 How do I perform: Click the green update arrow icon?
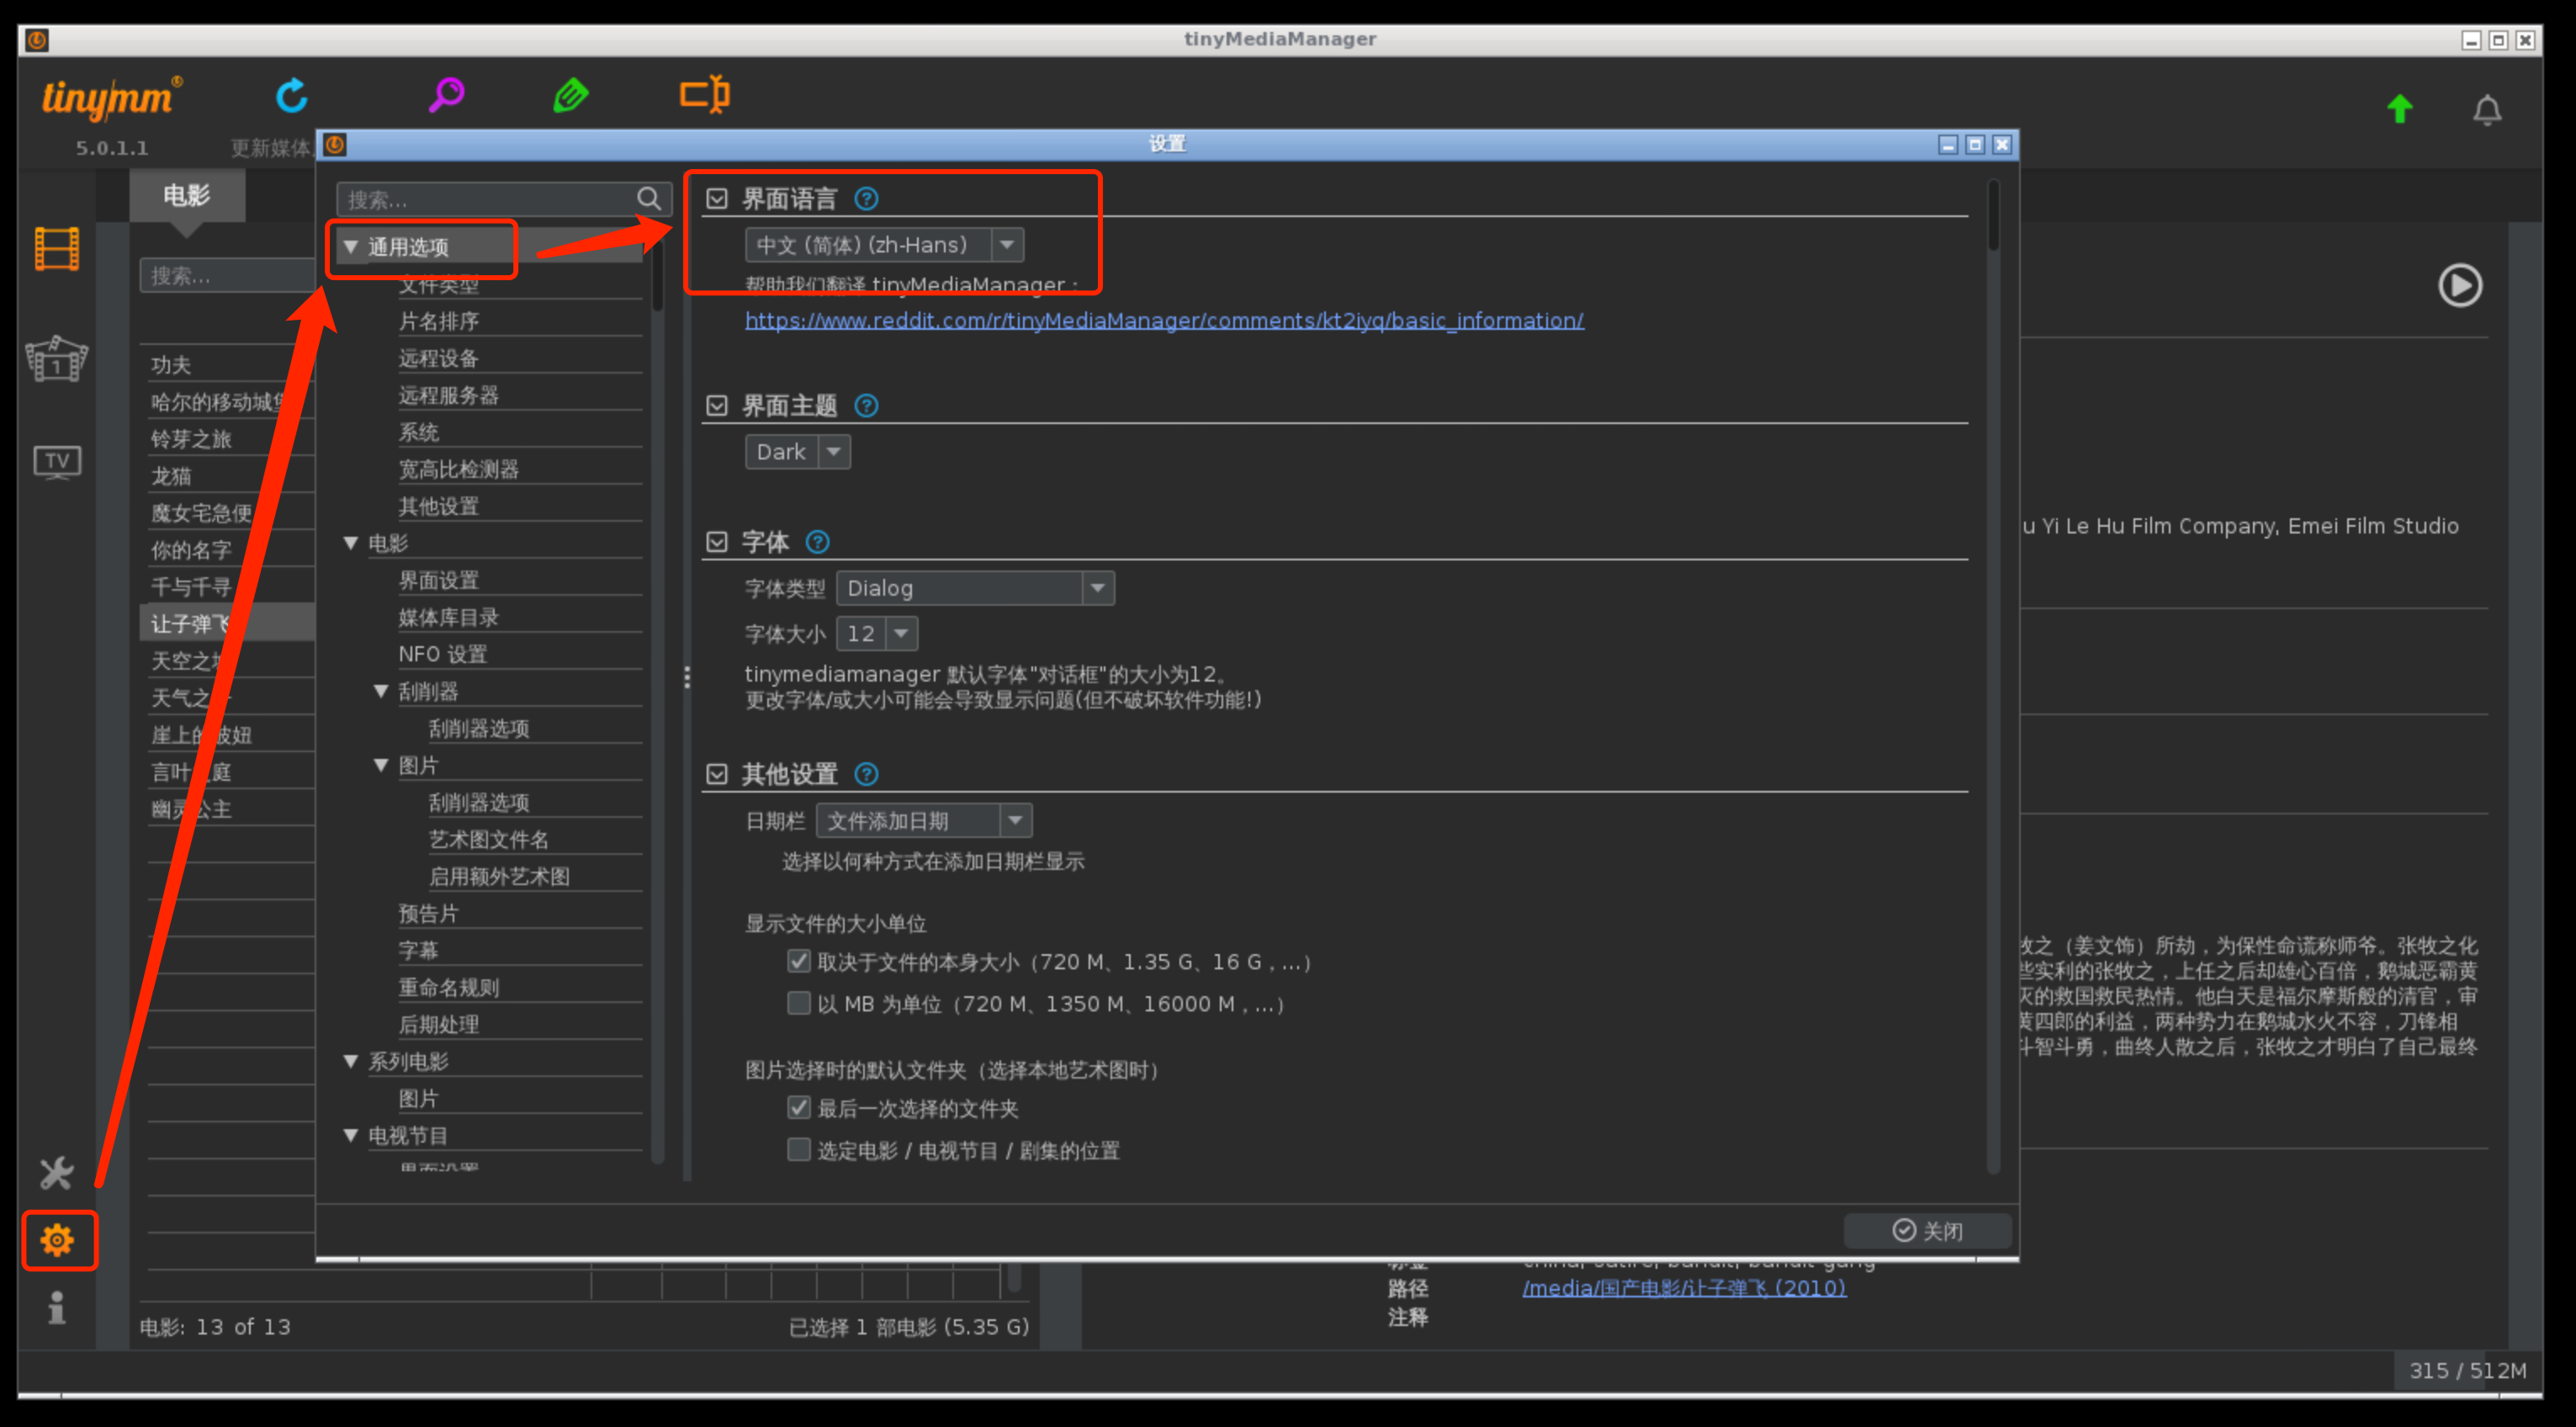tap(2399, 109)
